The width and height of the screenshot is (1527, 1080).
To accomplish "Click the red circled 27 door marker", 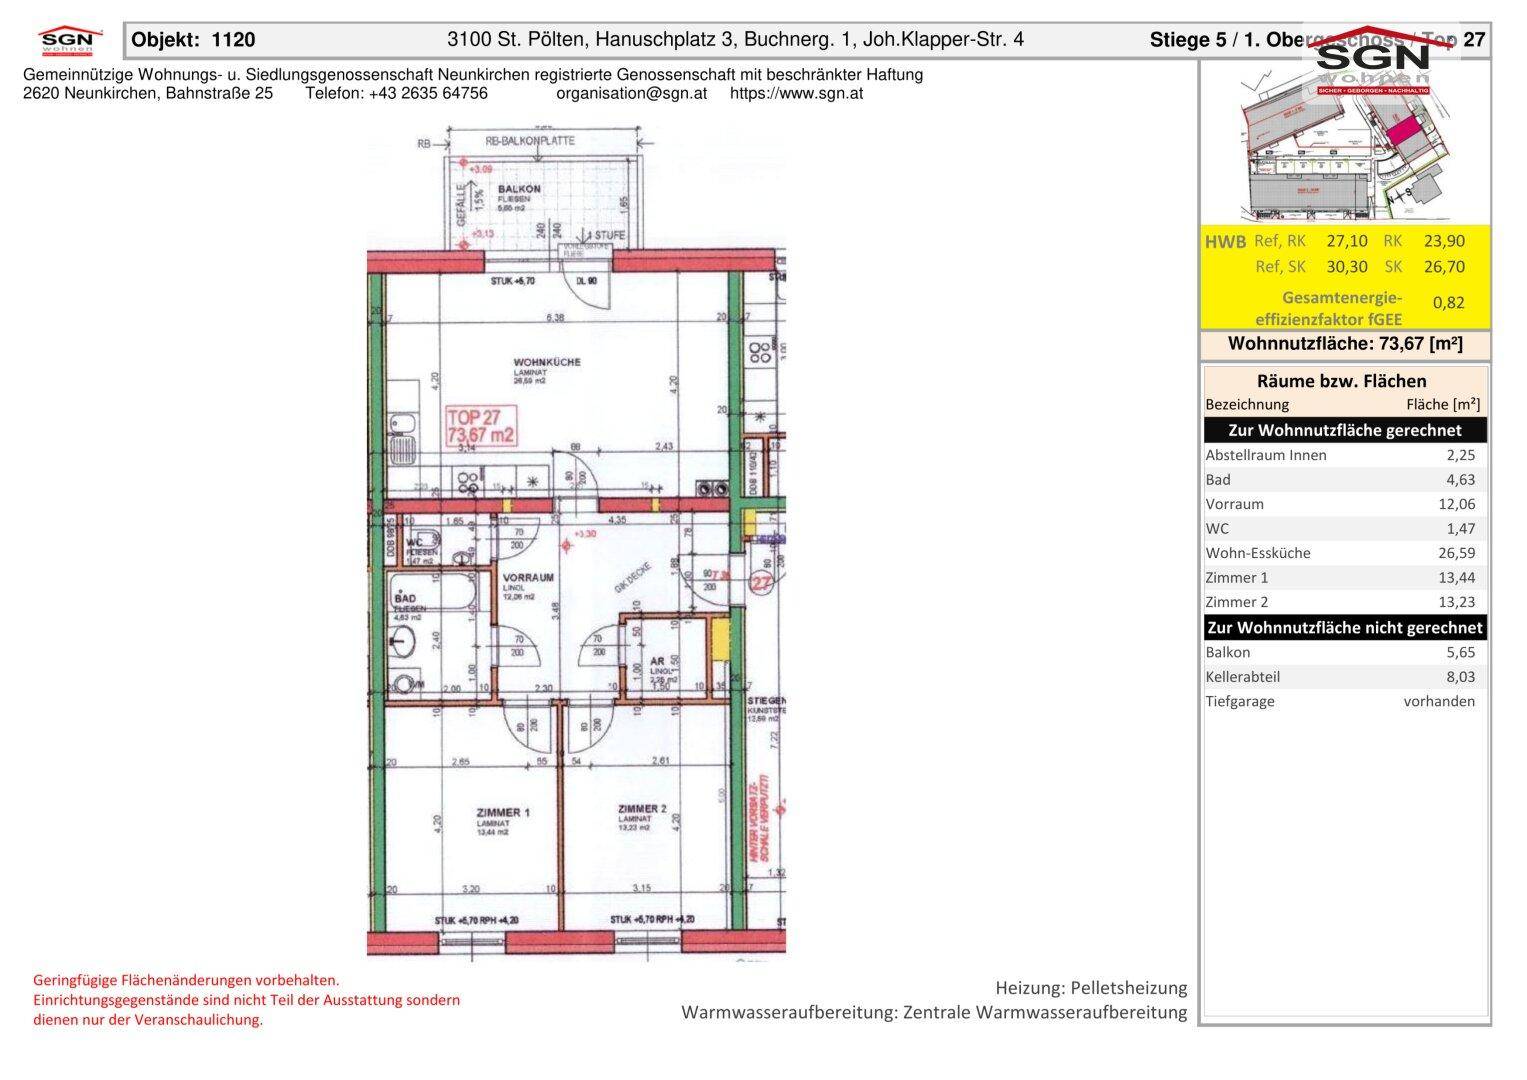I will [x=763, y=583].
